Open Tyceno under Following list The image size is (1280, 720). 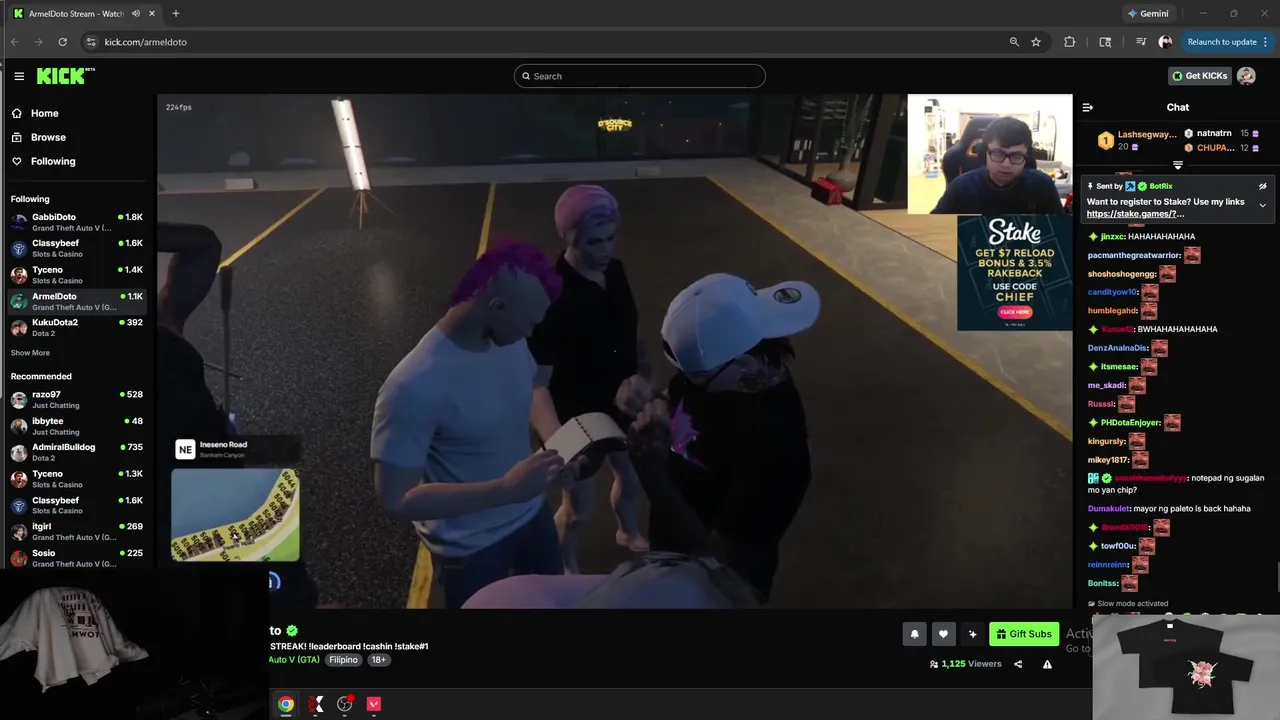[77, 275]
